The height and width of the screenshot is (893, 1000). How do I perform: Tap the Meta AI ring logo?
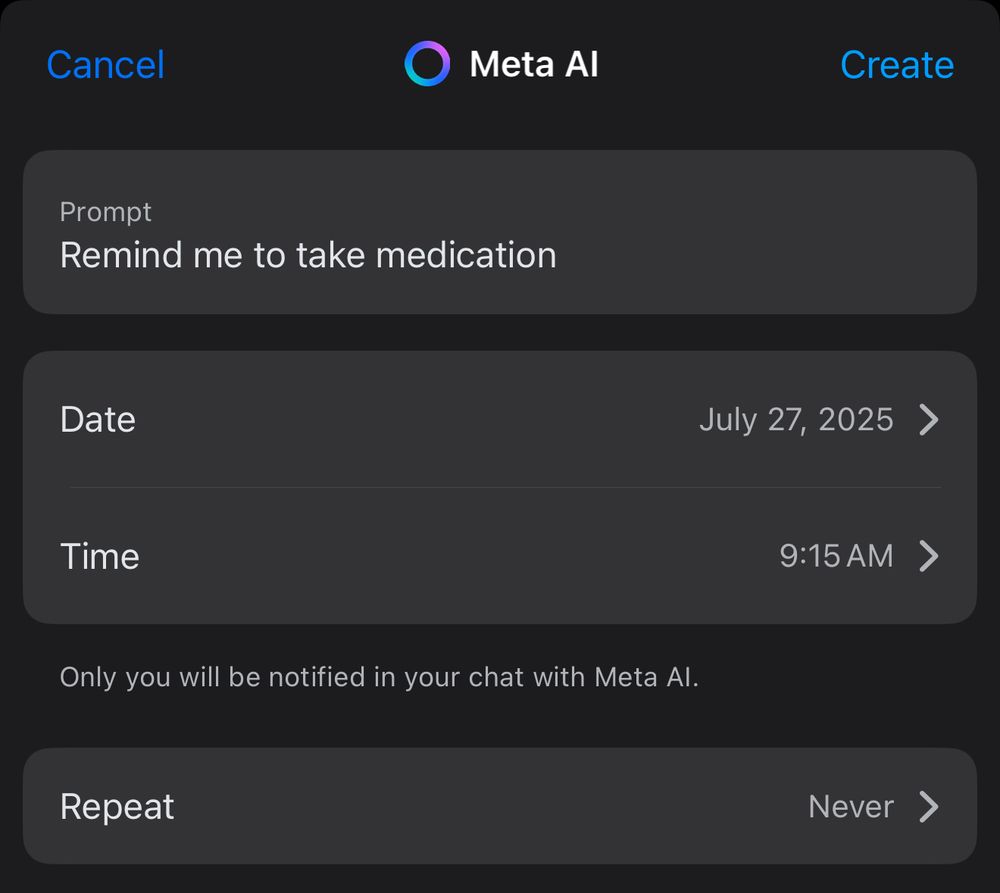[x=427, y=64]
